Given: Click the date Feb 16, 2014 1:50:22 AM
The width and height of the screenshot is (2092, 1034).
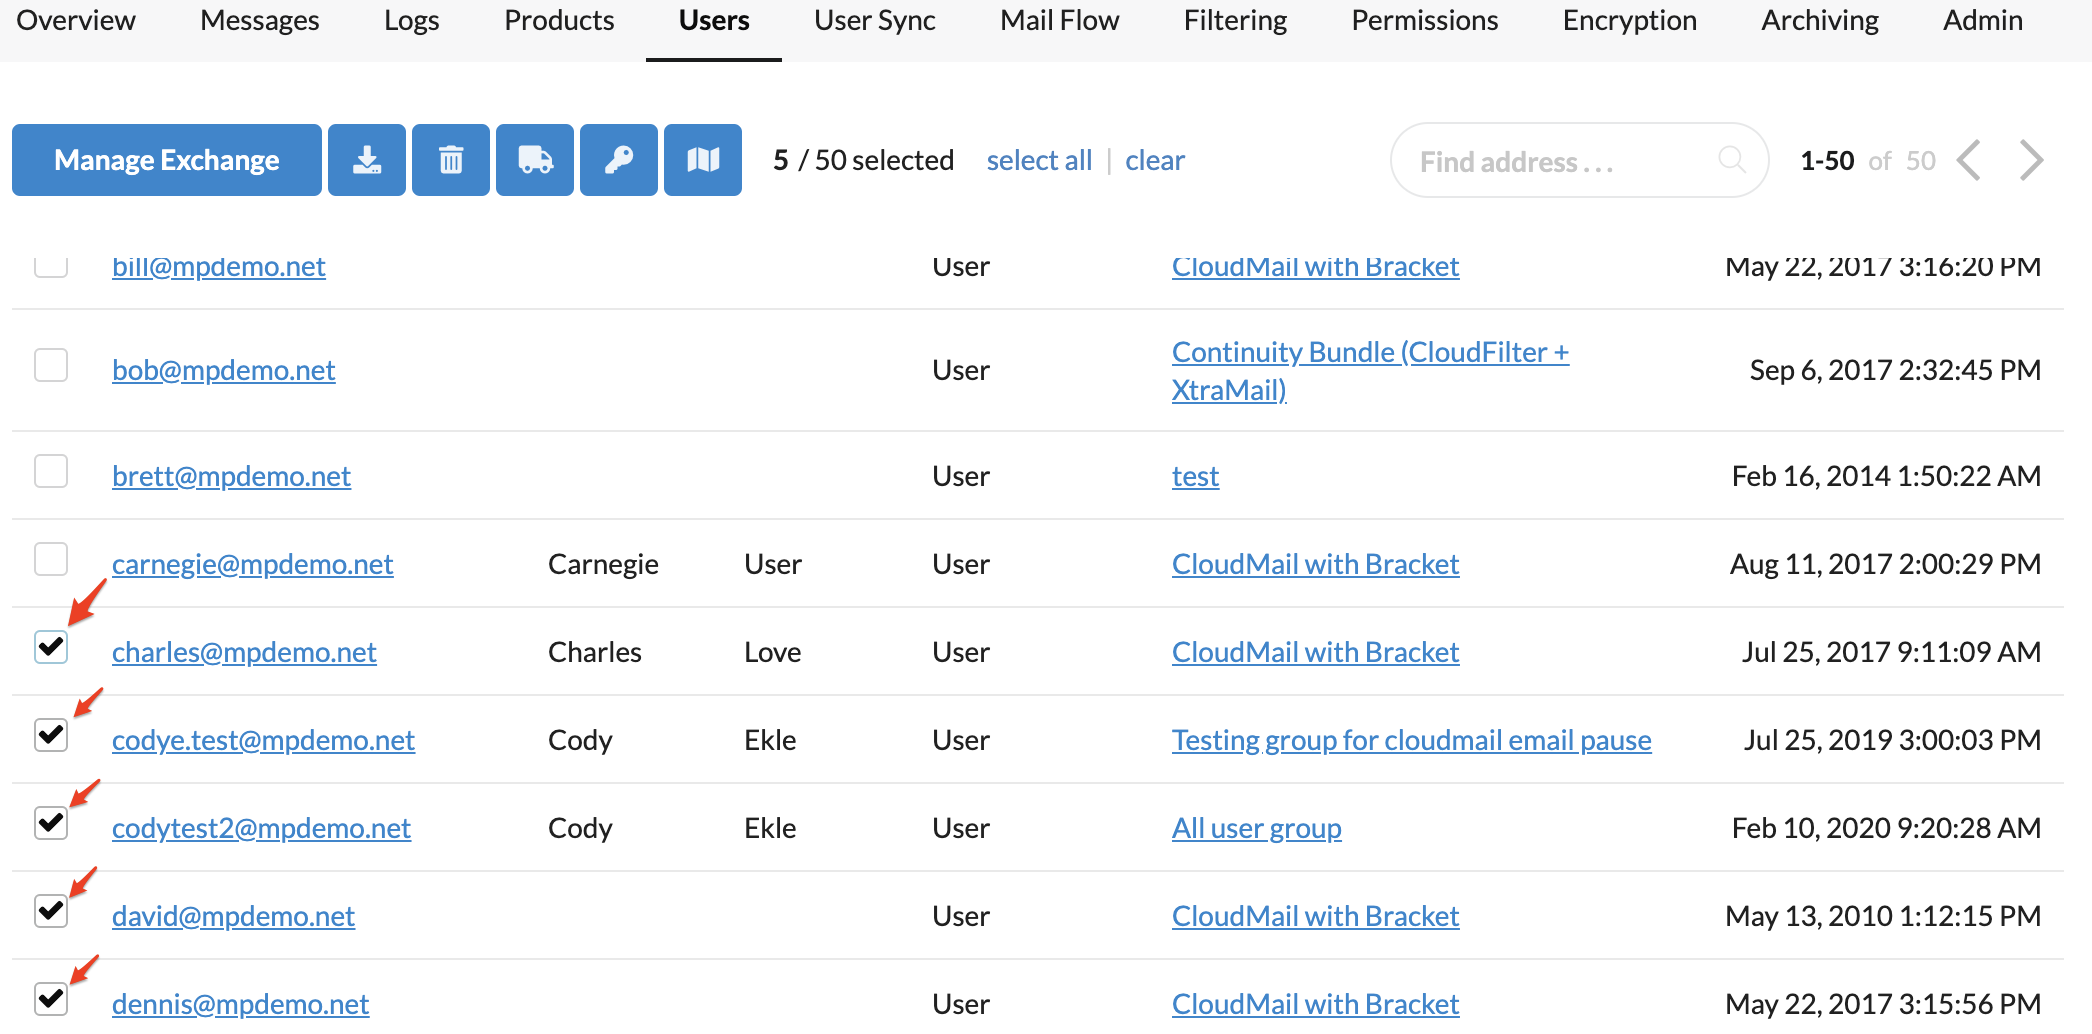Looking at the screenshot, I should 1886,476.
